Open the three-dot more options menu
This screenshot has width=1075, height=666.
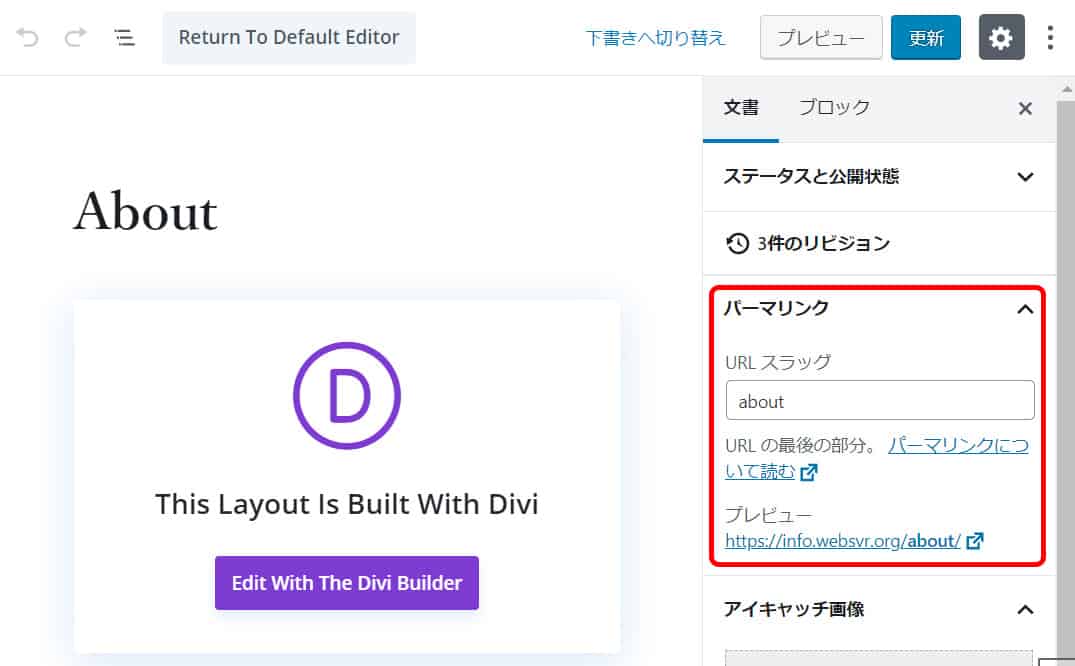[x=1049, y=38]
